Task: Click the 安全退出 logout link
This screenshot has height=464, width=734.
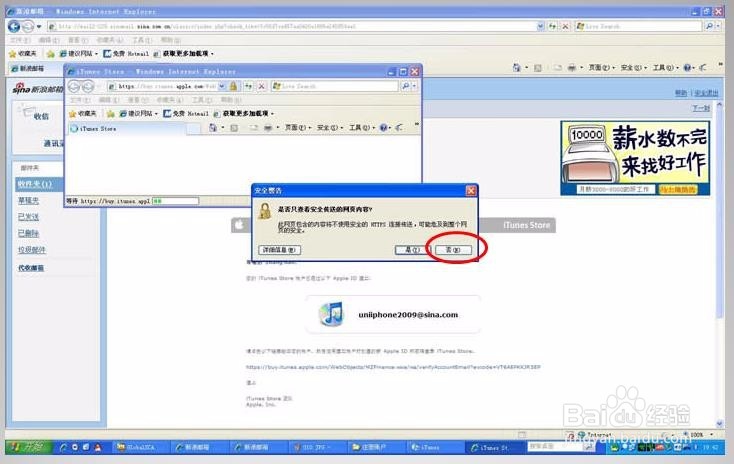Action: pyautogui.click(x=706, y=93)
